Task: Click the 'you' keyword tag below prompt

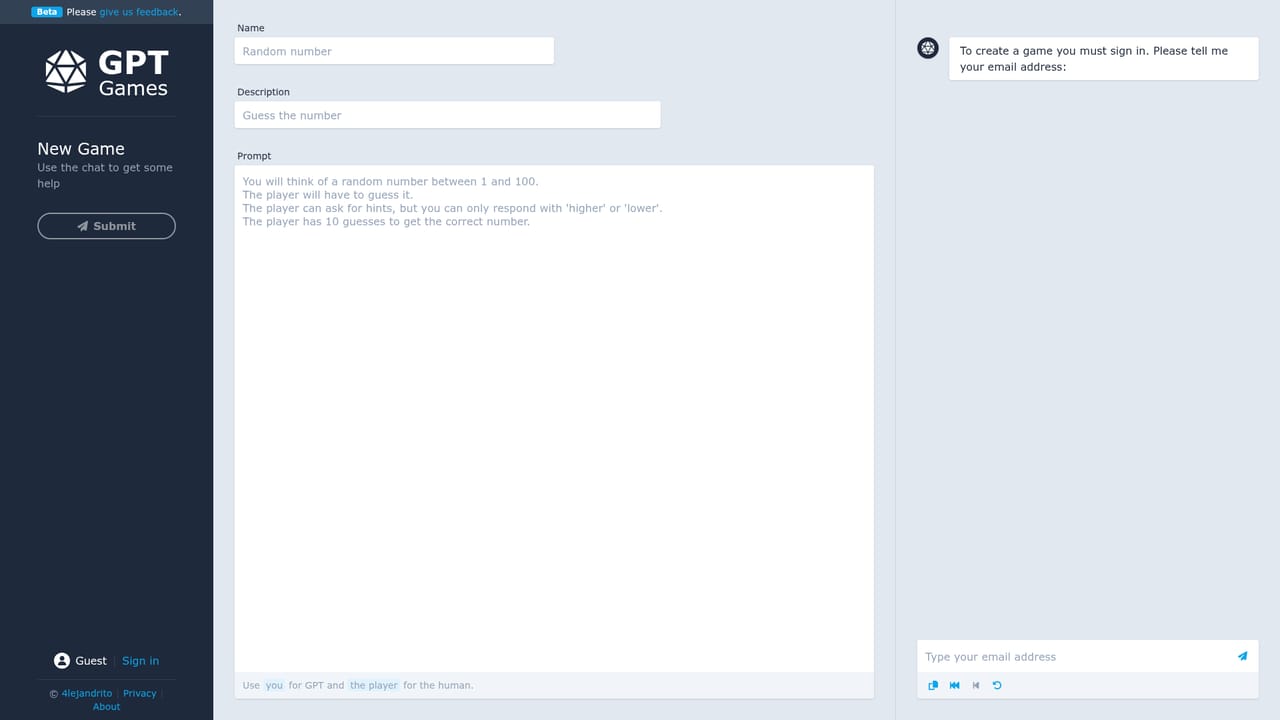Action: [274, 685]
